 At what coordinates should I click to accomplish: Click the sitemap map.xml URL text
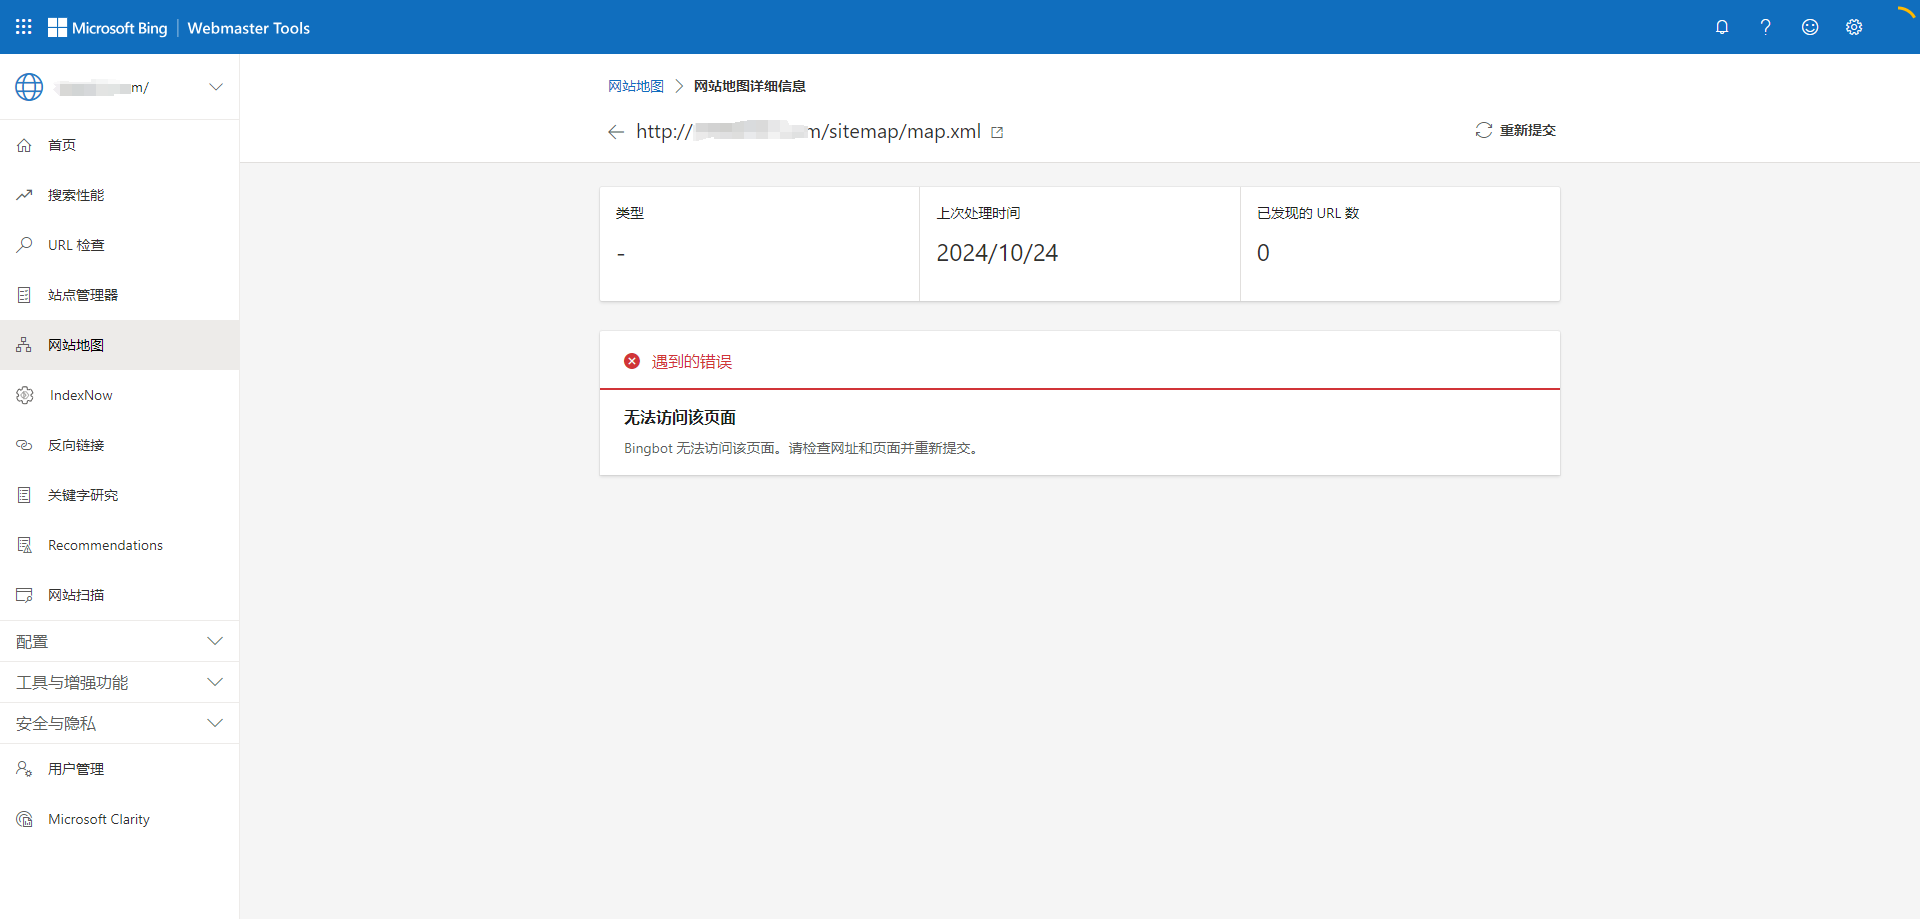[808, 131]
